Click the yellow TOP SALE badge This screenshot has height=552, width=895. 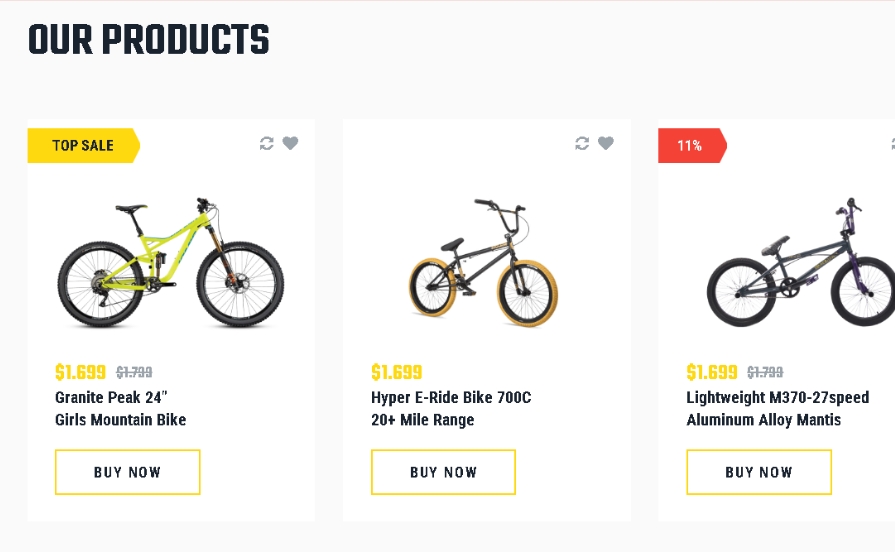pos(83,146)
